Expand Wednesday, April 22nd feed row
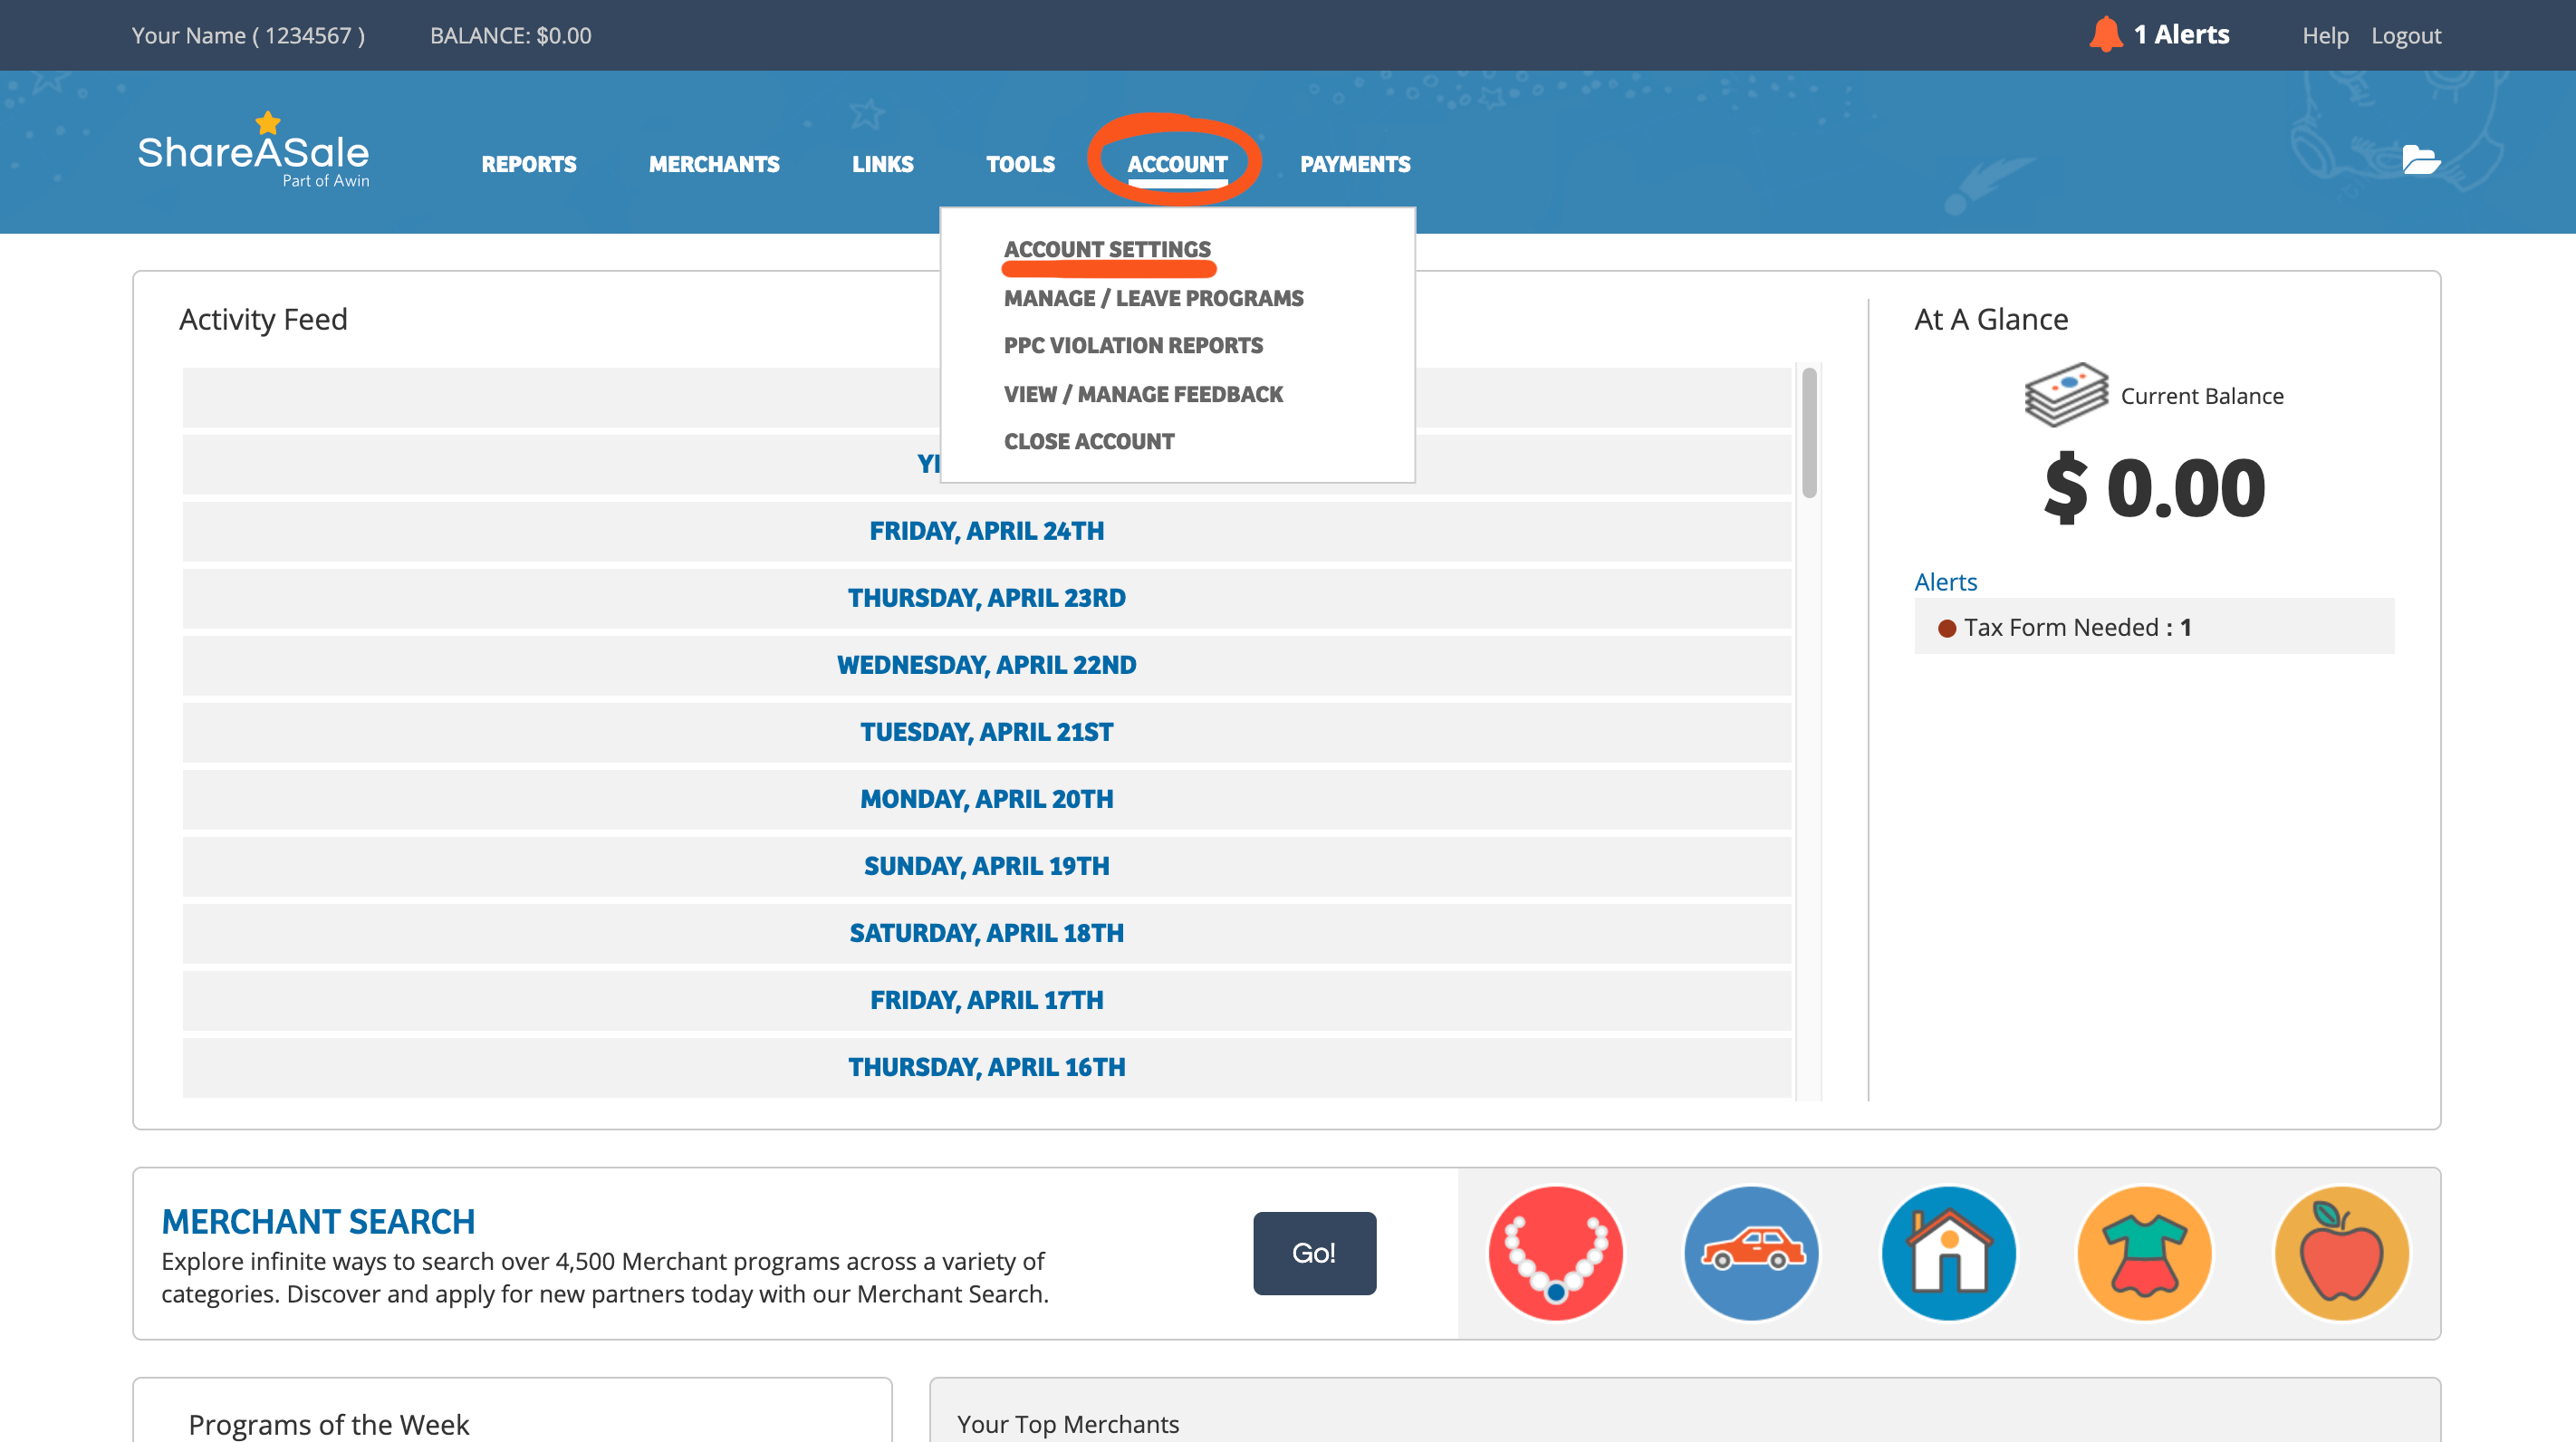Image resolution: width=2576 pixels, height=1442 pixels. [x=986, y=665]
